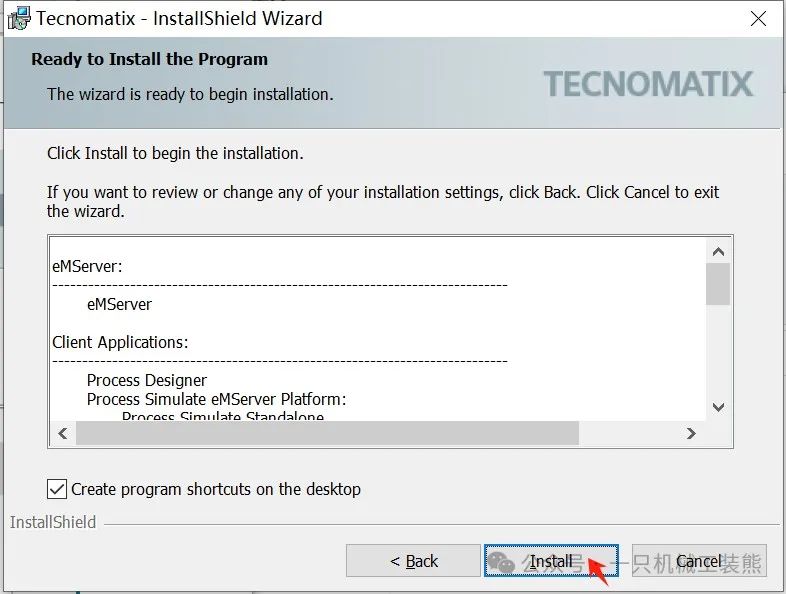This screenshot has width=786, height=594.
Task: Start the installation with the Install button
Action: point(551,561)
